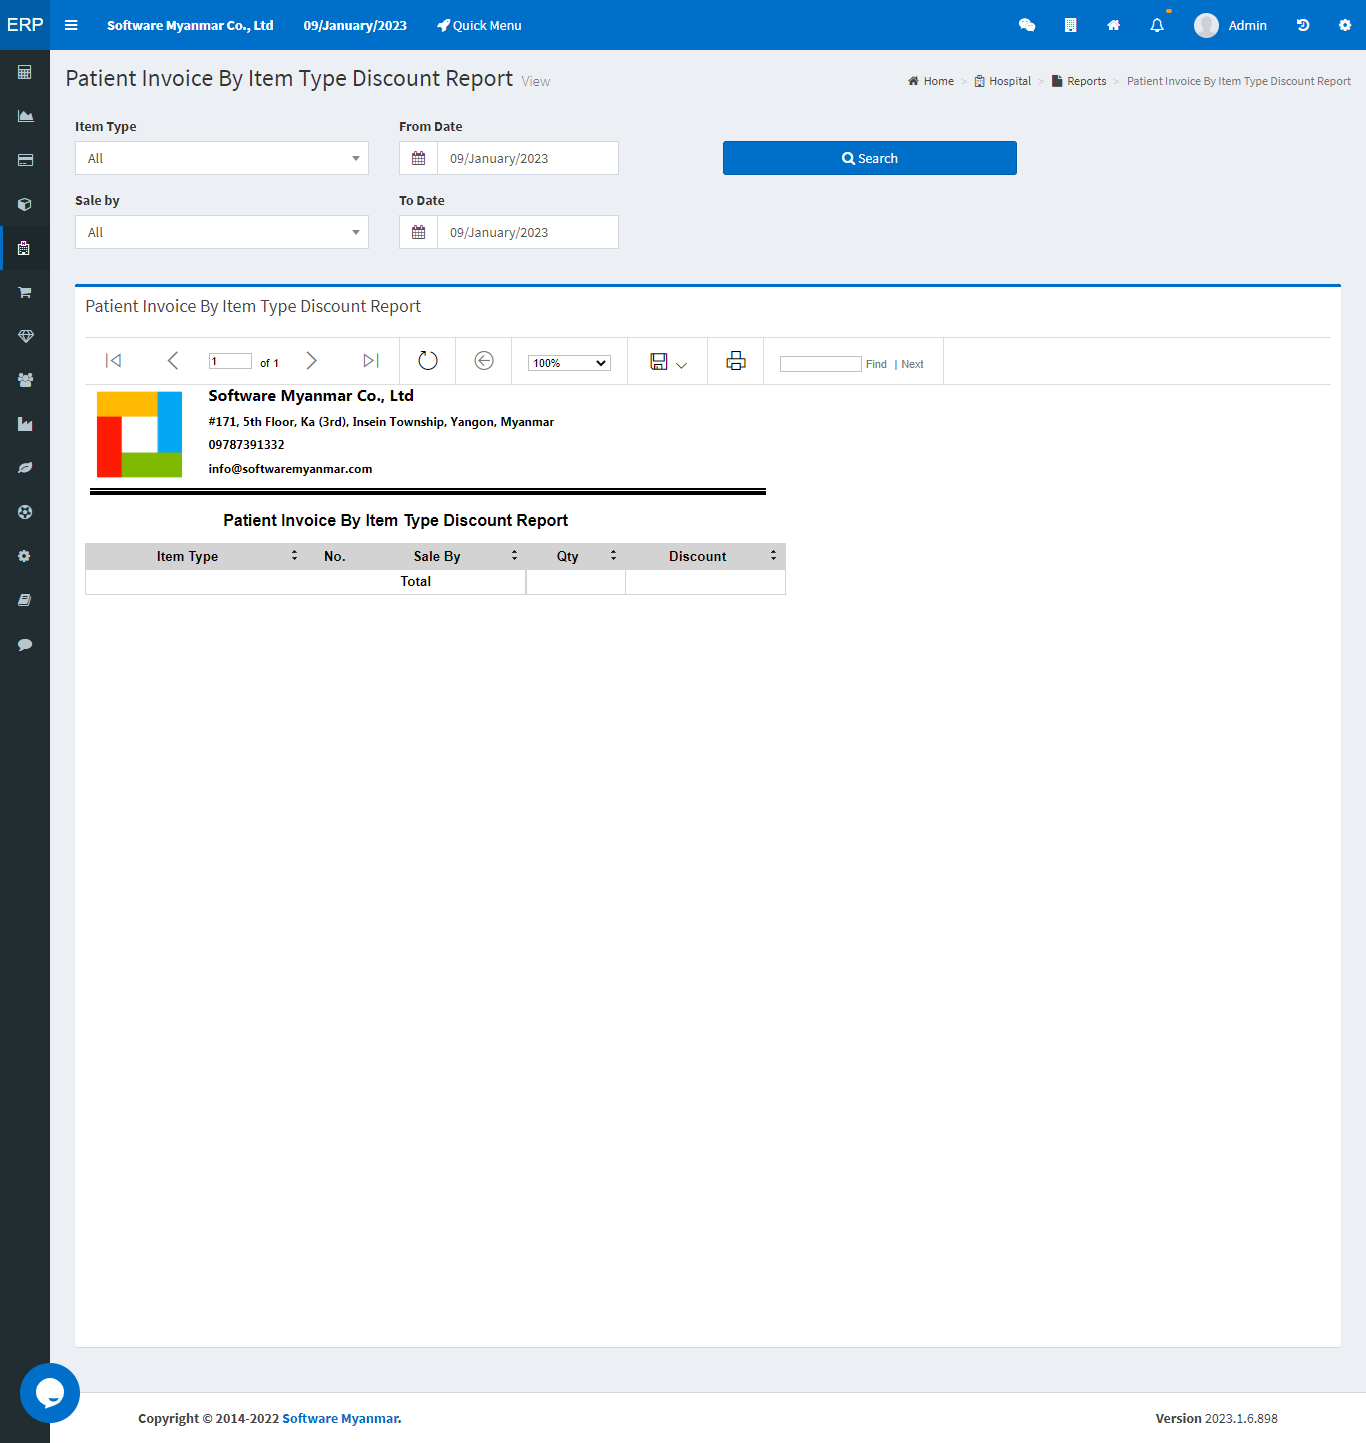The height and width of the screenshot is (1443, 1366).
Task: Open export save format dropdown
Action: [x=669, y=362]
